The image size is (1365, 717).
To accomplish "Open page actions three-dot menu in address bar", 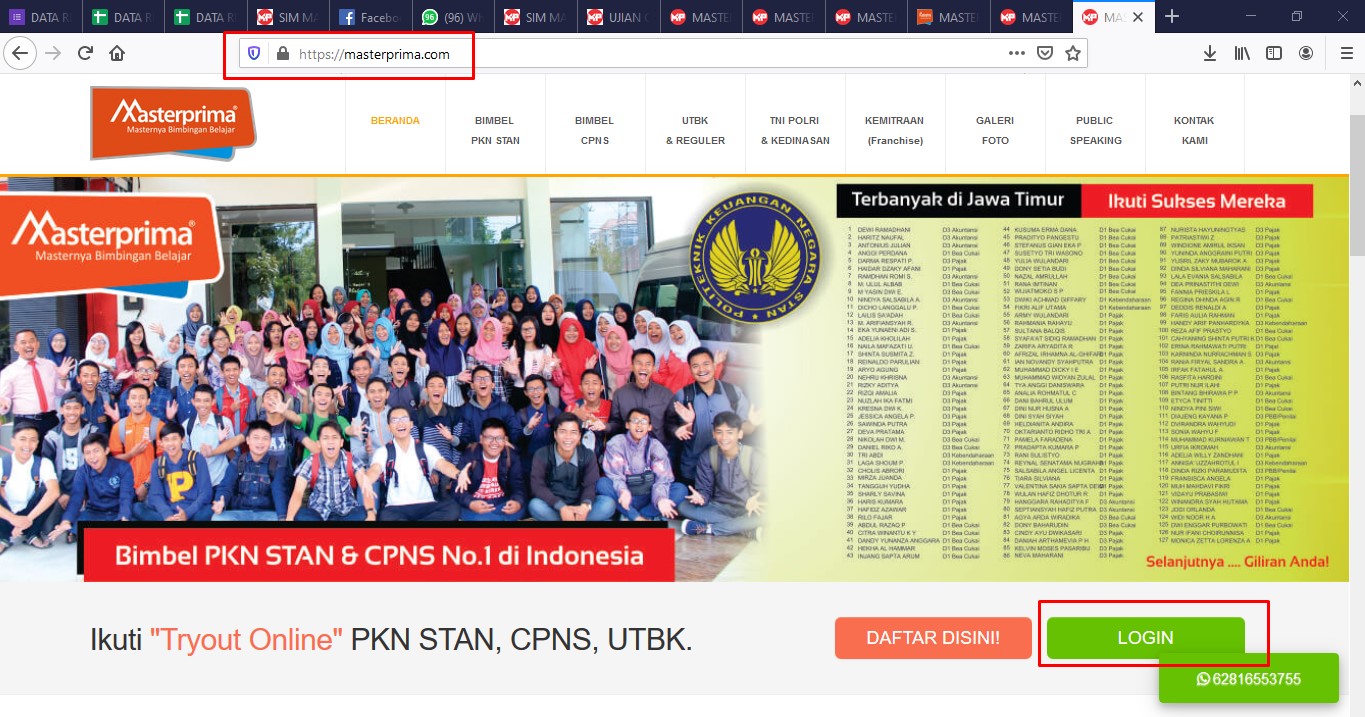I will point(1017,54).
